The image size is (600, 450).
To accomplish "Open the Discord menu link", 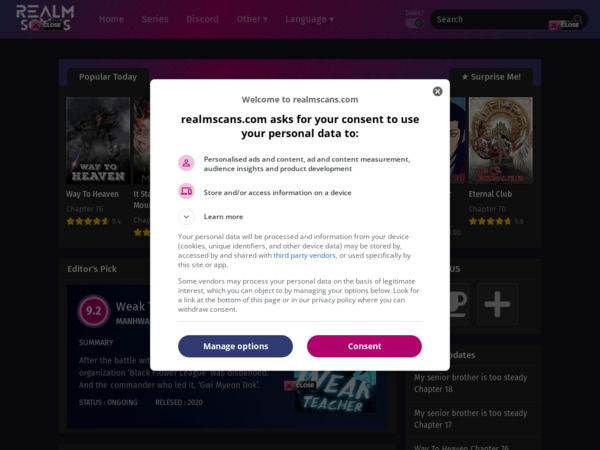I will click(202, 19).
